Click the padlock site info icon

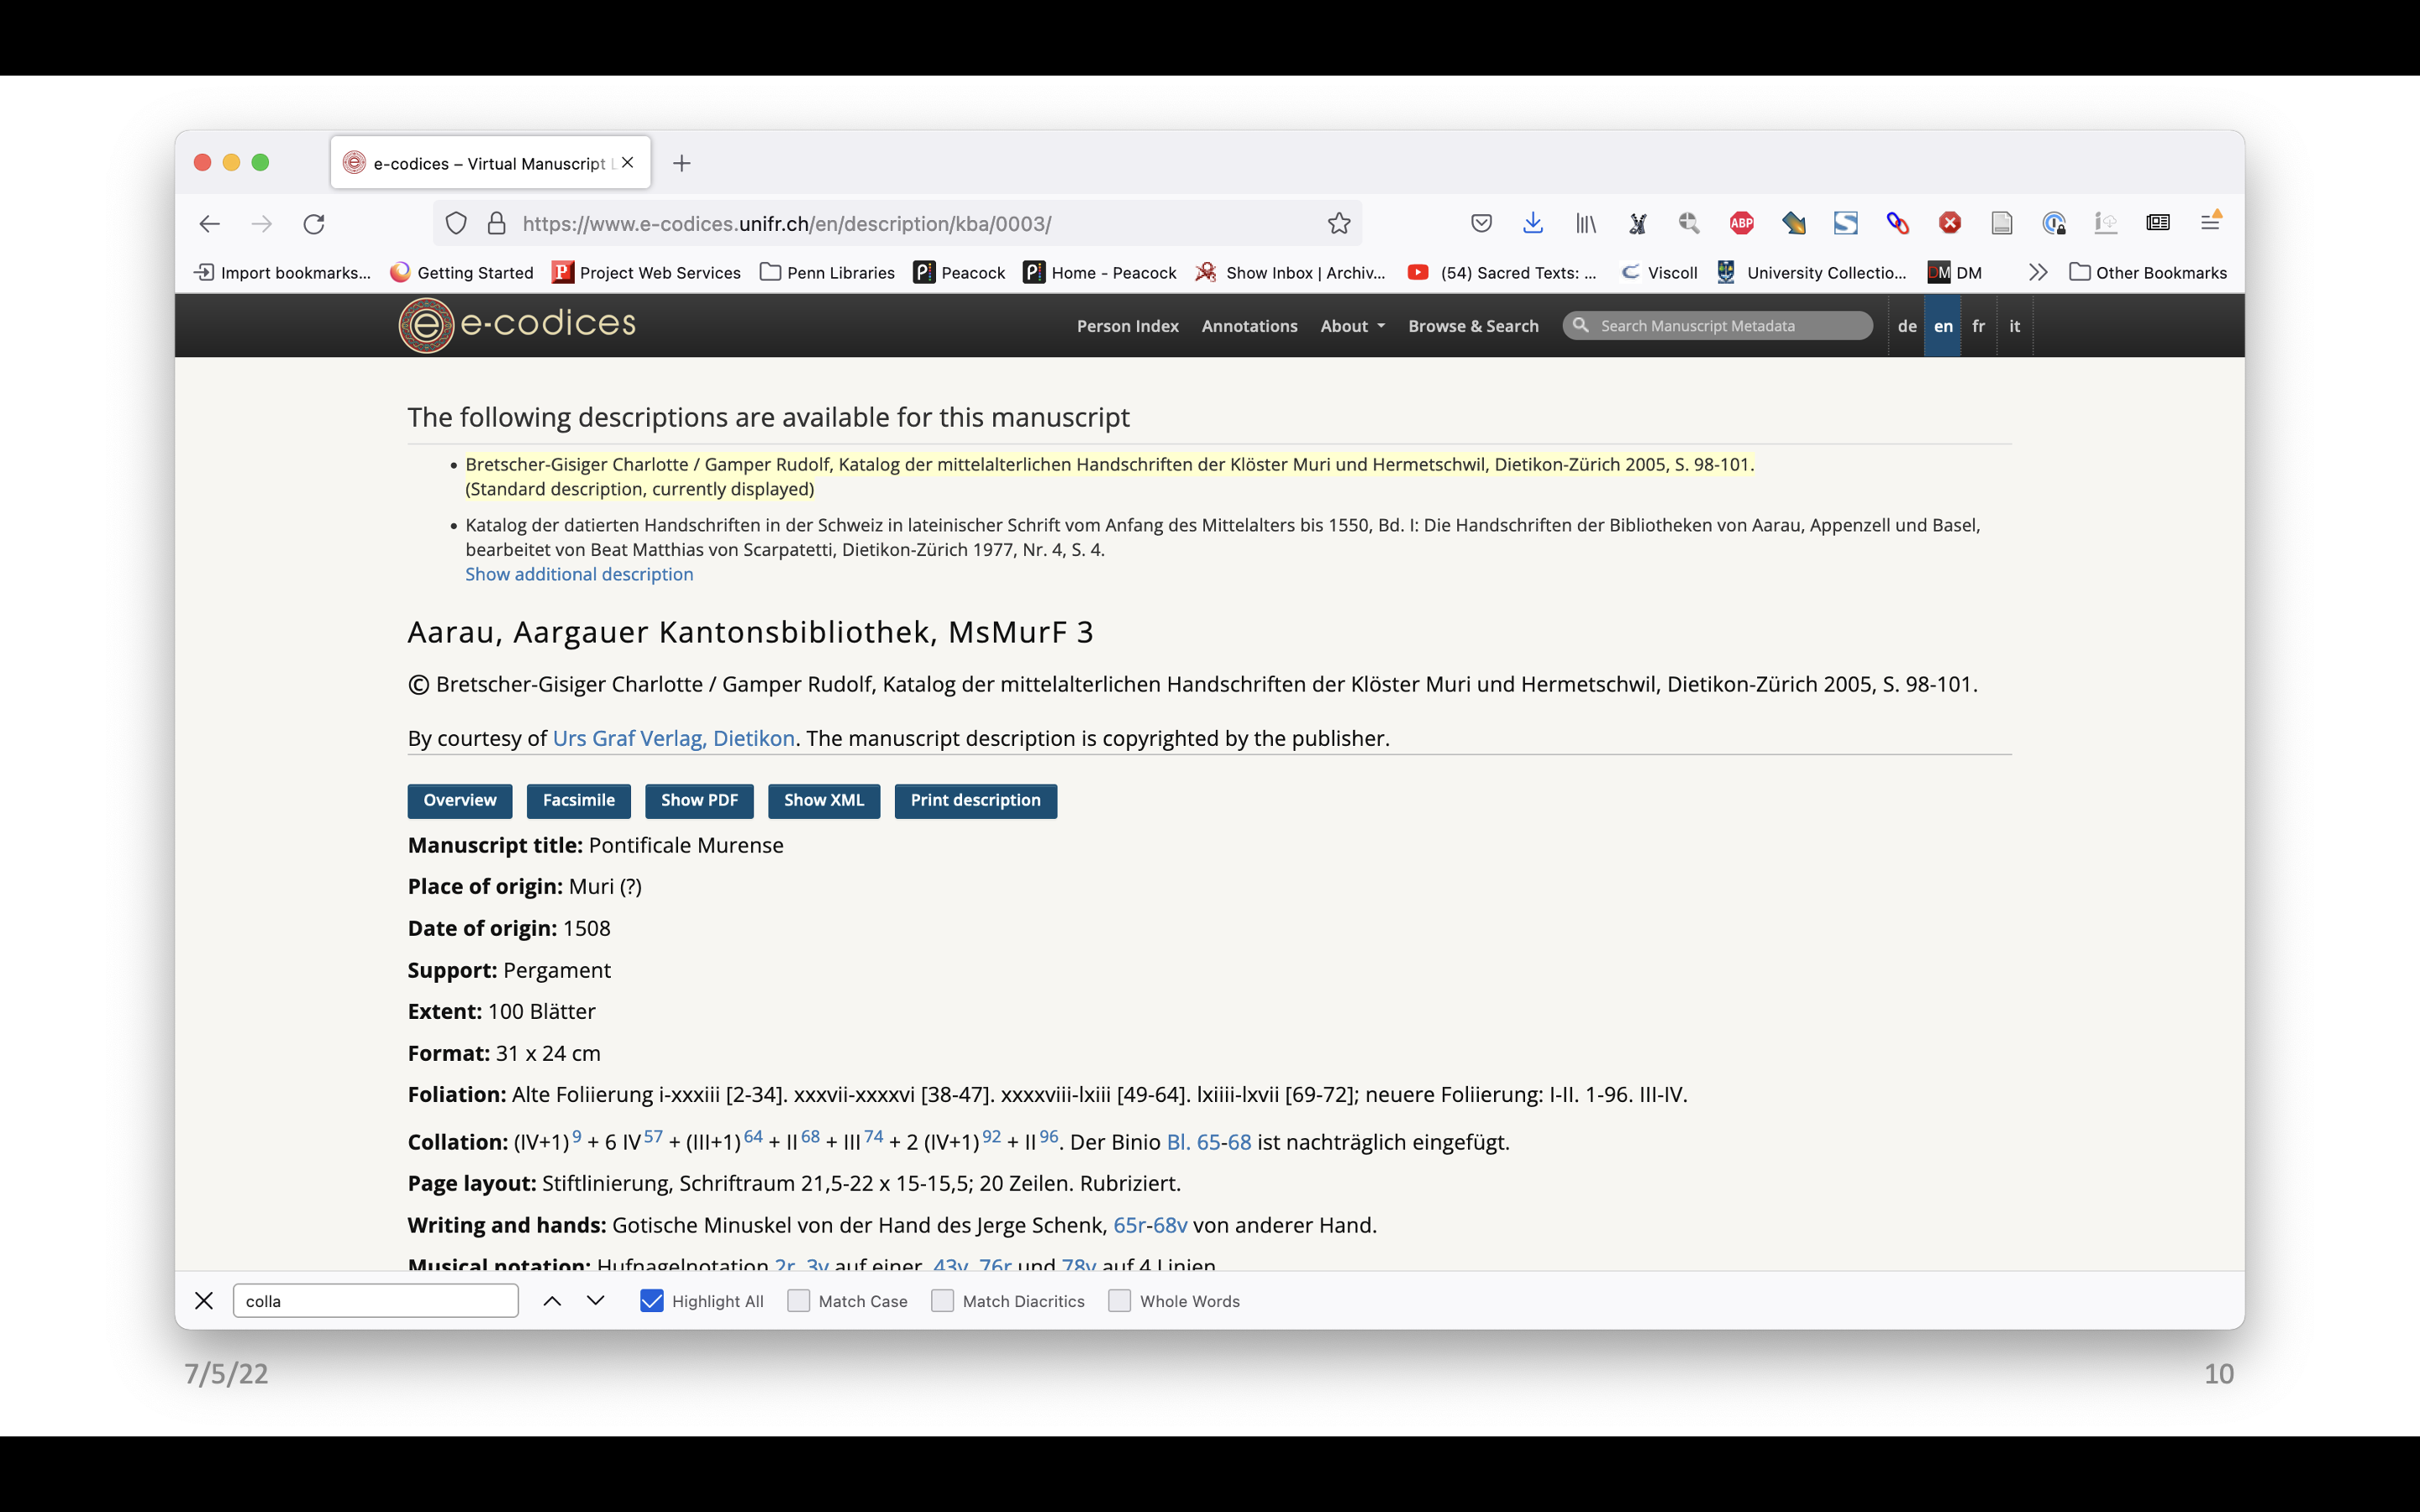[496, 223]
